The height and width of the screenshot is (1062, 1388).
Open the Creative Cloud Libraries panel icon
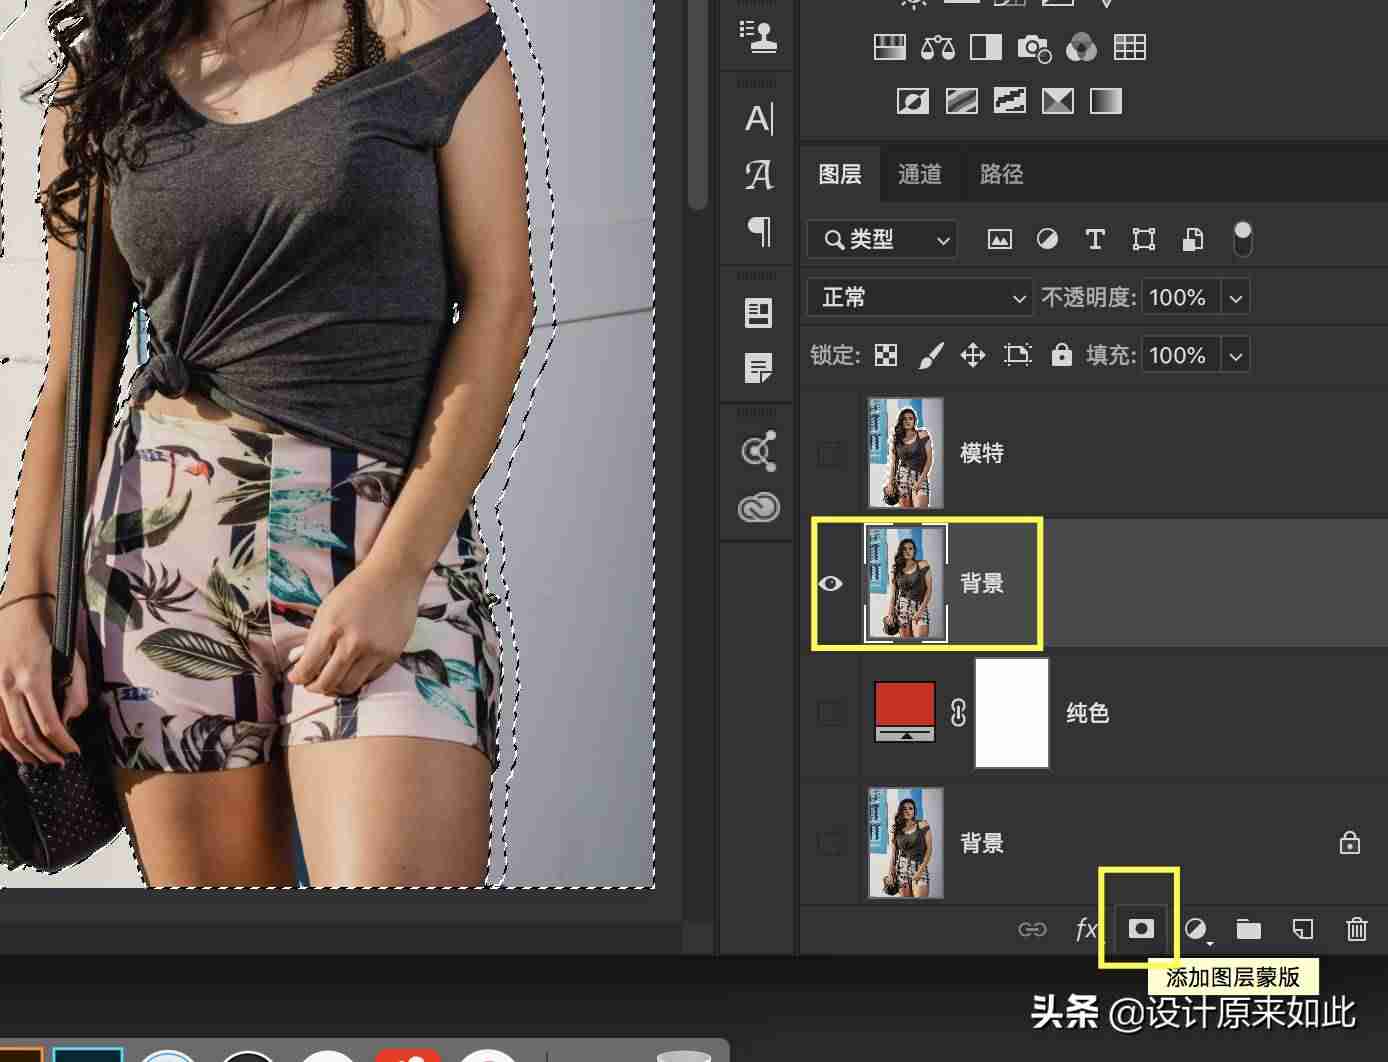tap(759, 508)
